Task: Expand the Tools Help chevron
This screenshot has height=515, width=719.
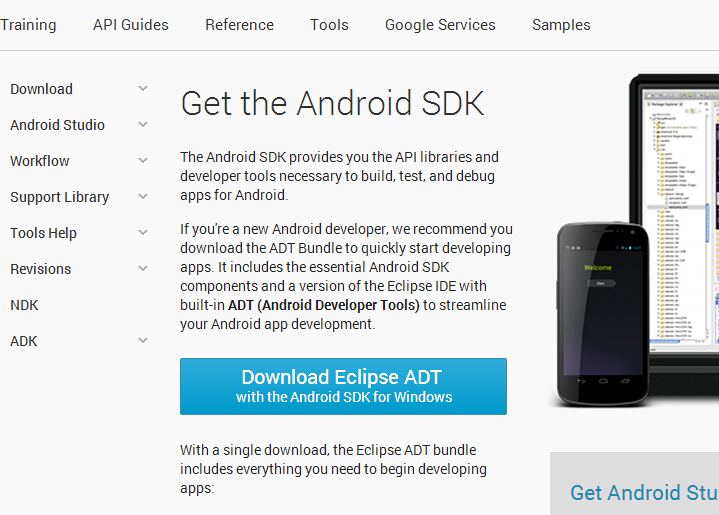Action: point(143,233)
